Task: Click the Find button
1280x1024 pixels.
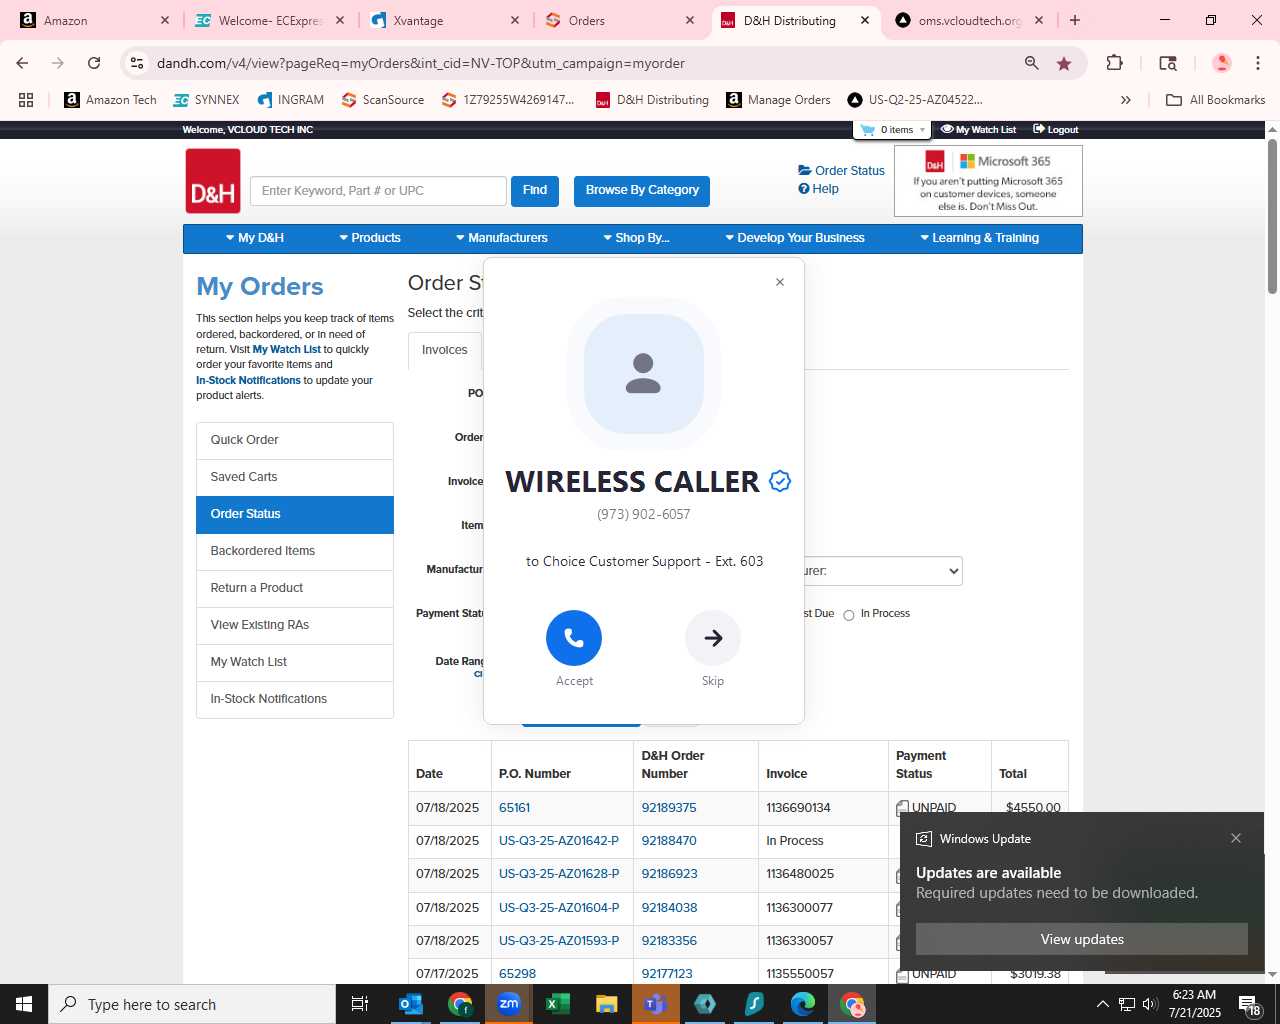Action: coord(535,191)
